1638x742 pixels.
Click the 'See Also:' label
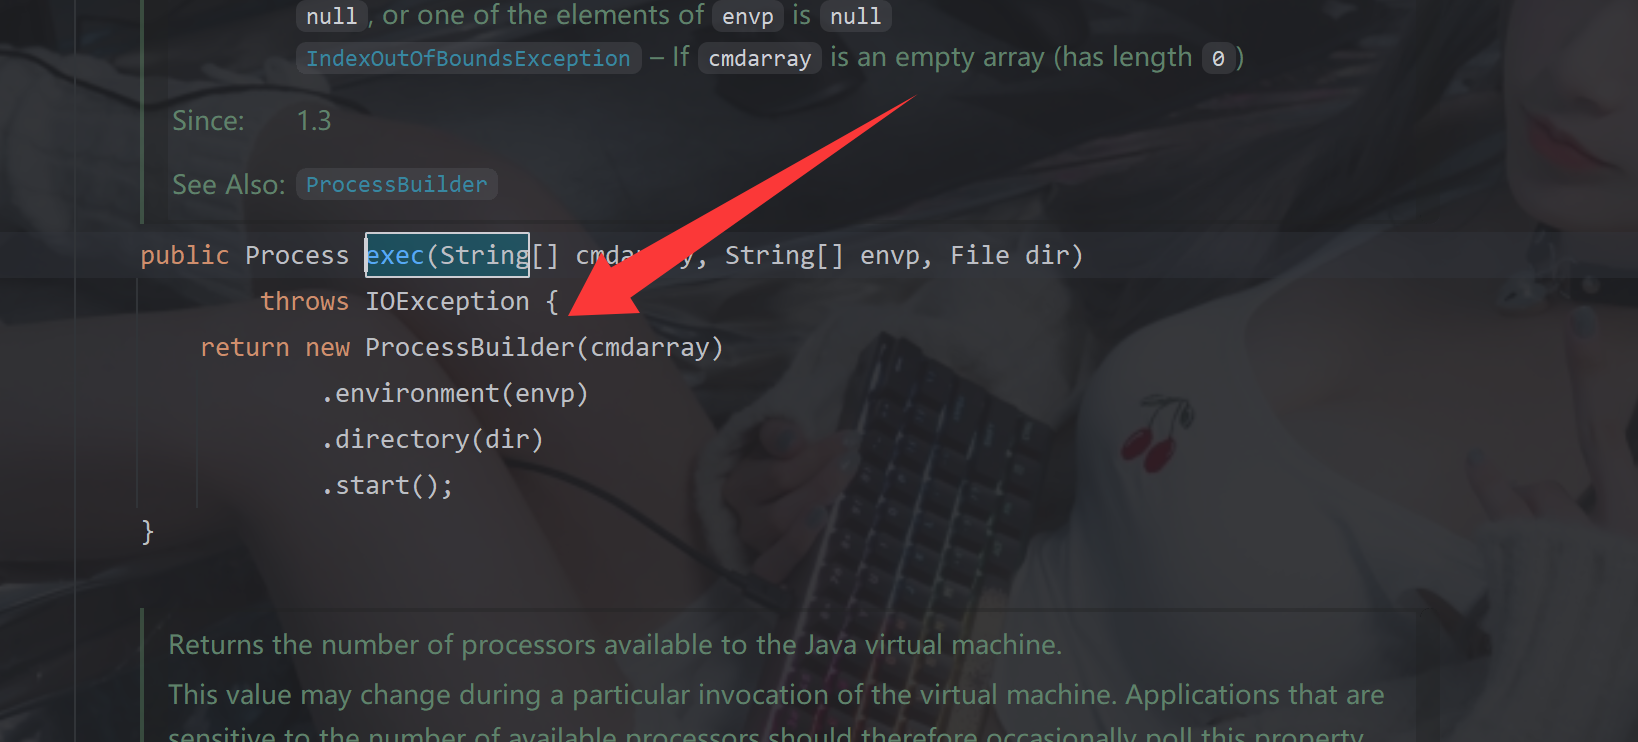pos(229,185)
